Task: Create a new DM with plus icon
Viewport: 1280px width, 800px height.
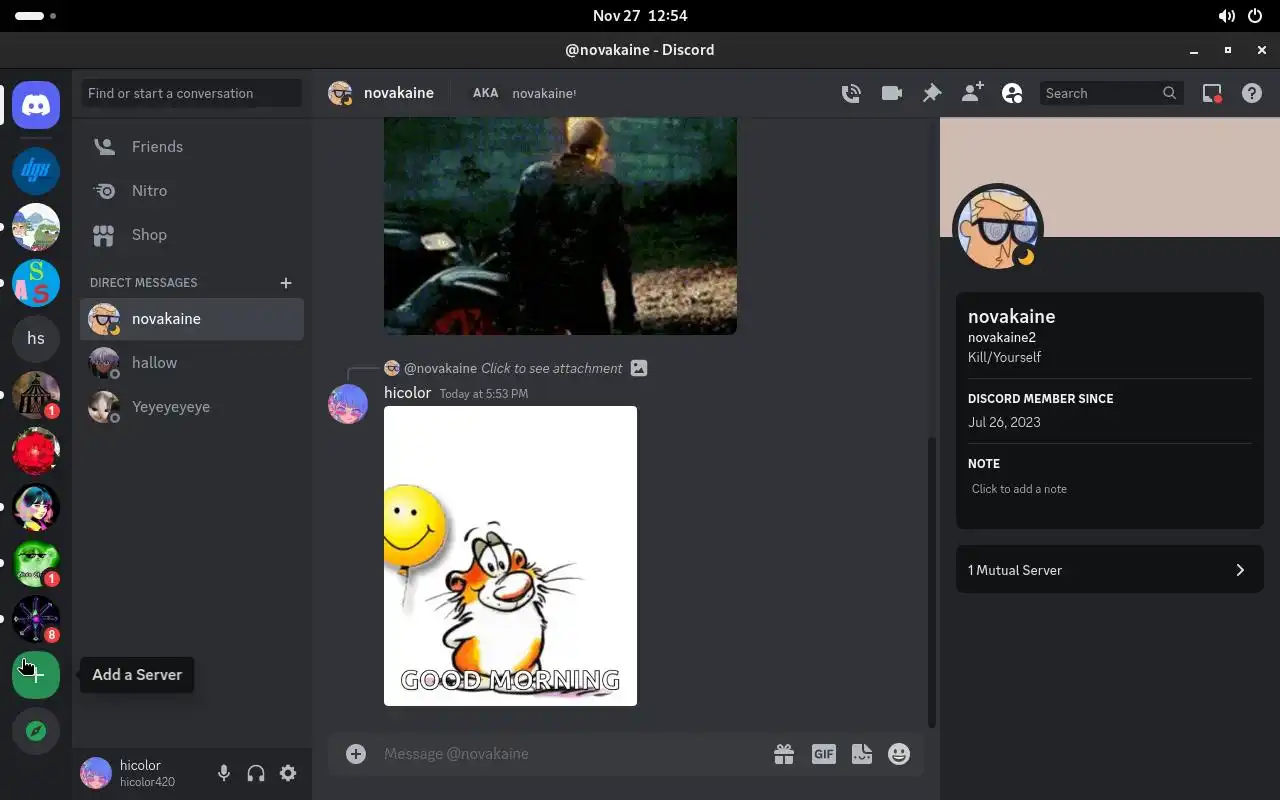Action: coord(286,283)
